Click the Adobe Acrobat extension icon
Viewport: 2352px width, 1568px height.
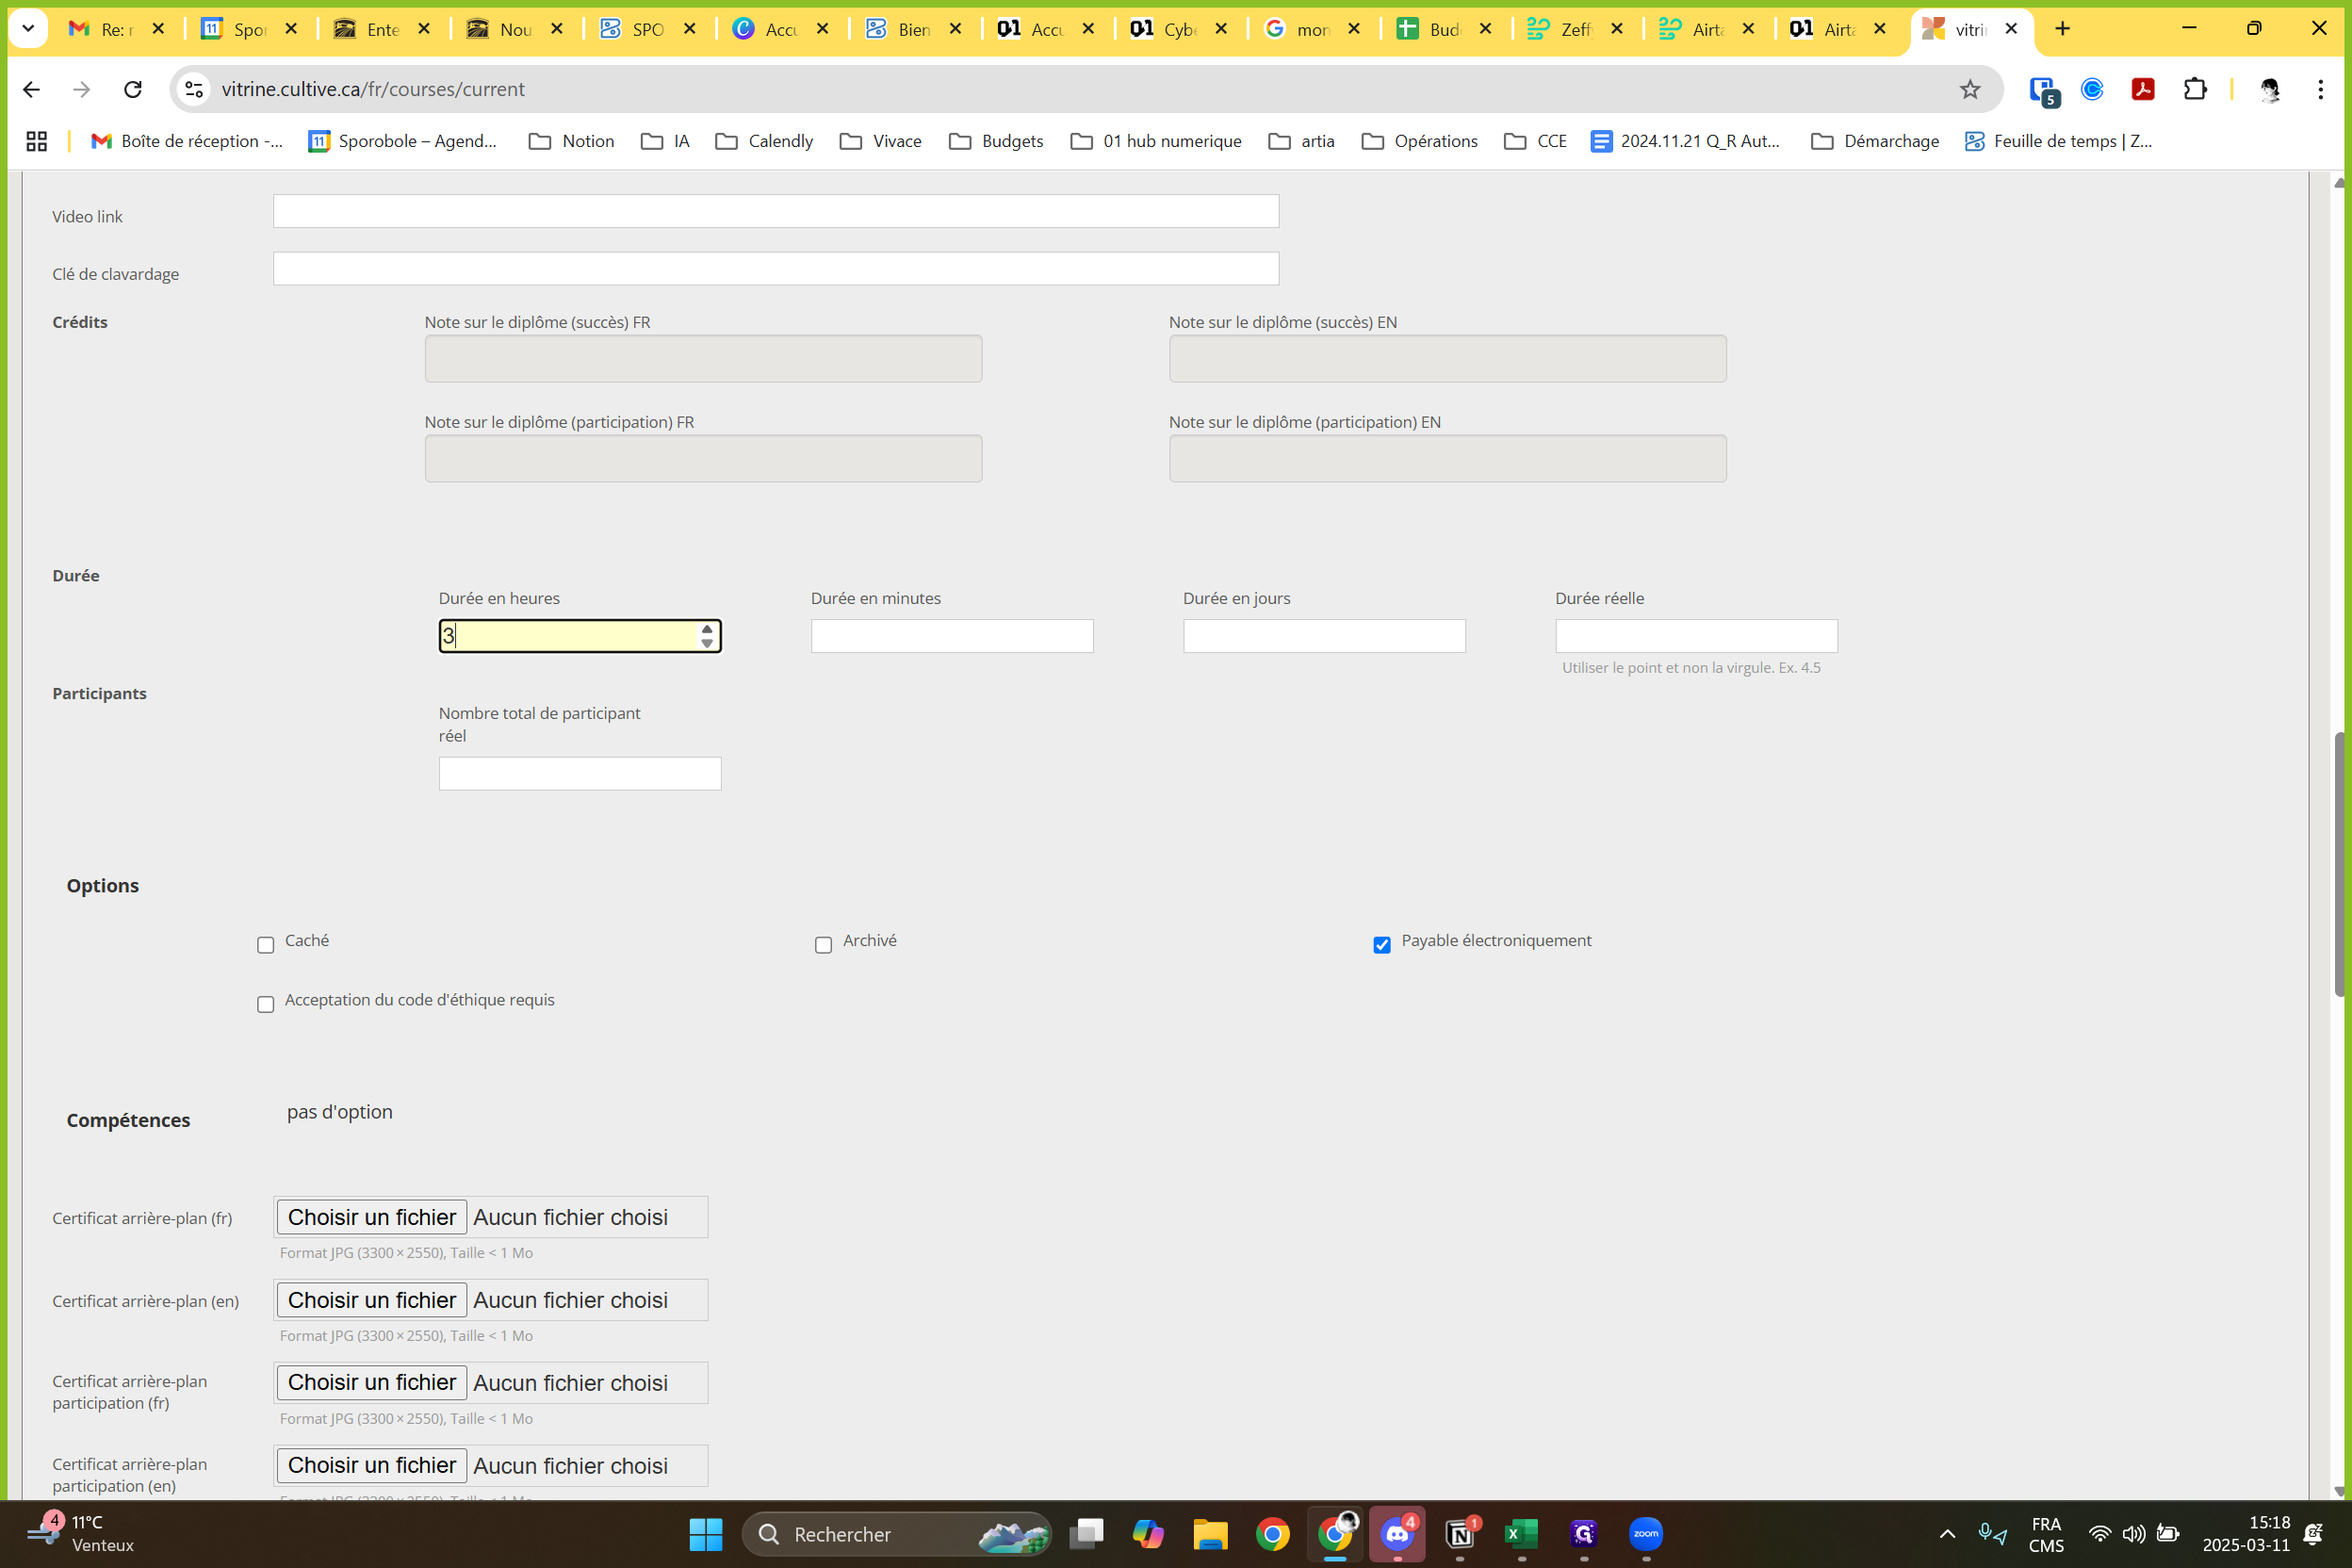click(2142, 89)
